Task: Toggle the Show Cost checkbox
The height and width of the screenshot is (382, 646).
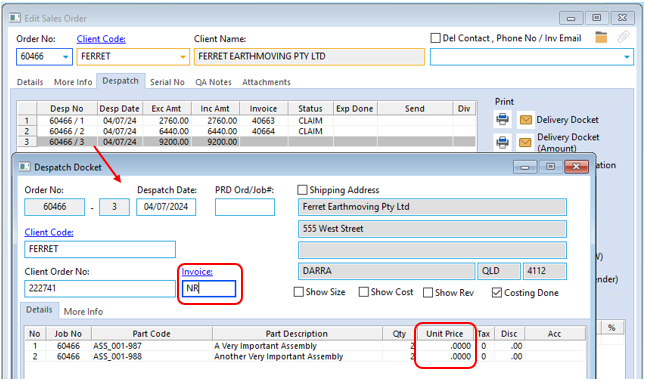Action: pyautogui.click(x=363, y=292)
